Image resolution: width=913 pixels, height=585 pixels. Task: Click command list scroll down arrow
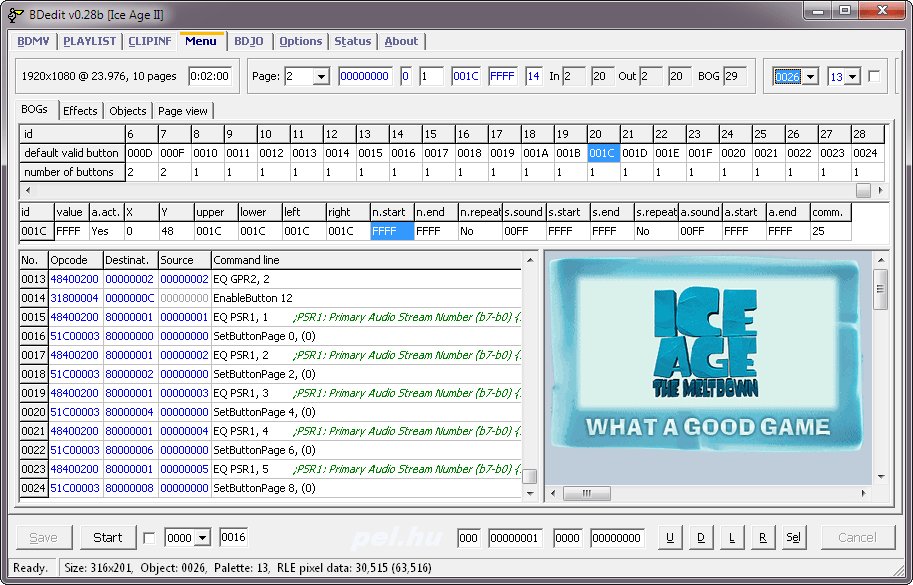pos(530,494)
